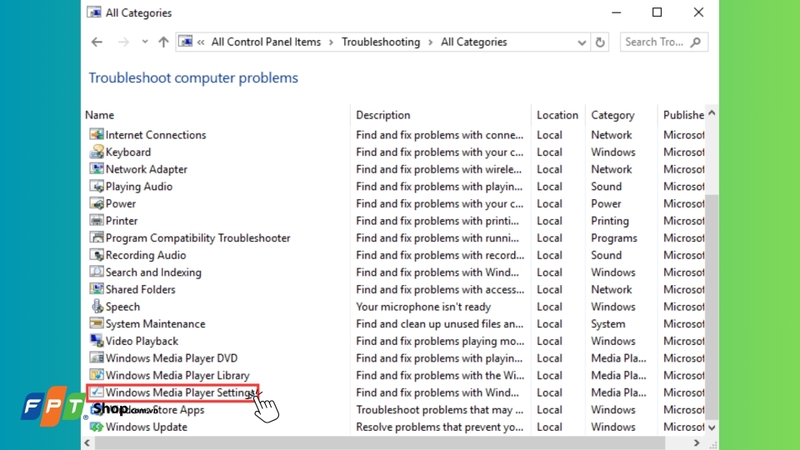Click the Recording Audio icon
800x450 pixels.
pyautogui.click(x=96, y=255)
